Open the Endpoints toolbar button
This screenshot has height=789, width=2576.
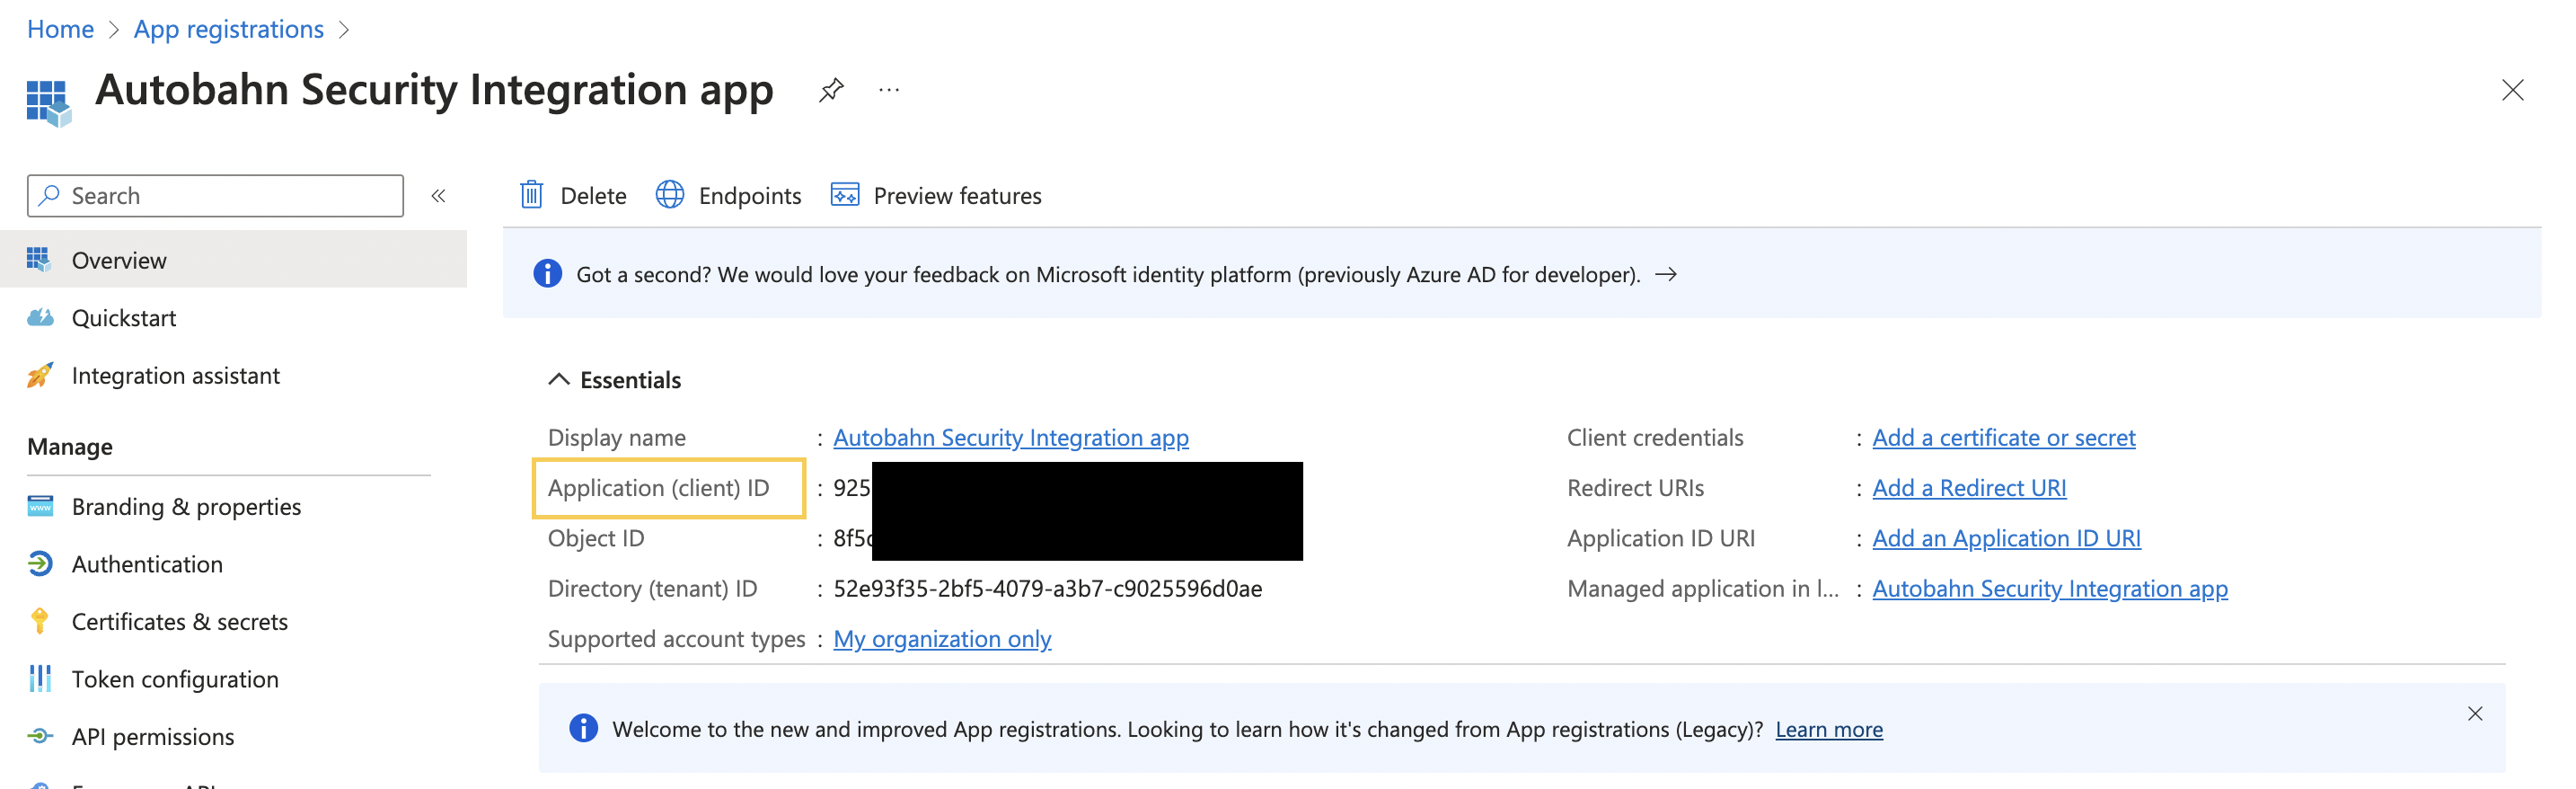(729, 196)
